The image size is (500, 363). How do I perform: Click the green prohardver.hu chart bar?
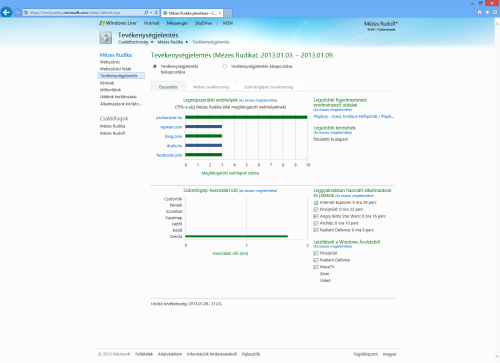tap(246, 117)
